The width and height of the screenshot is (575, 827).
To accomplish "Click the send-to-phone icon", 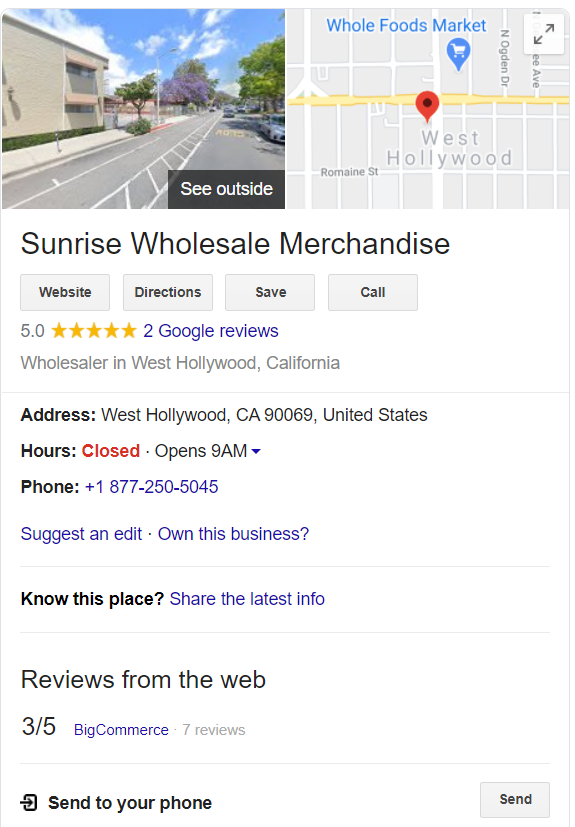I will pyautogui.click(x=29, y=802).
